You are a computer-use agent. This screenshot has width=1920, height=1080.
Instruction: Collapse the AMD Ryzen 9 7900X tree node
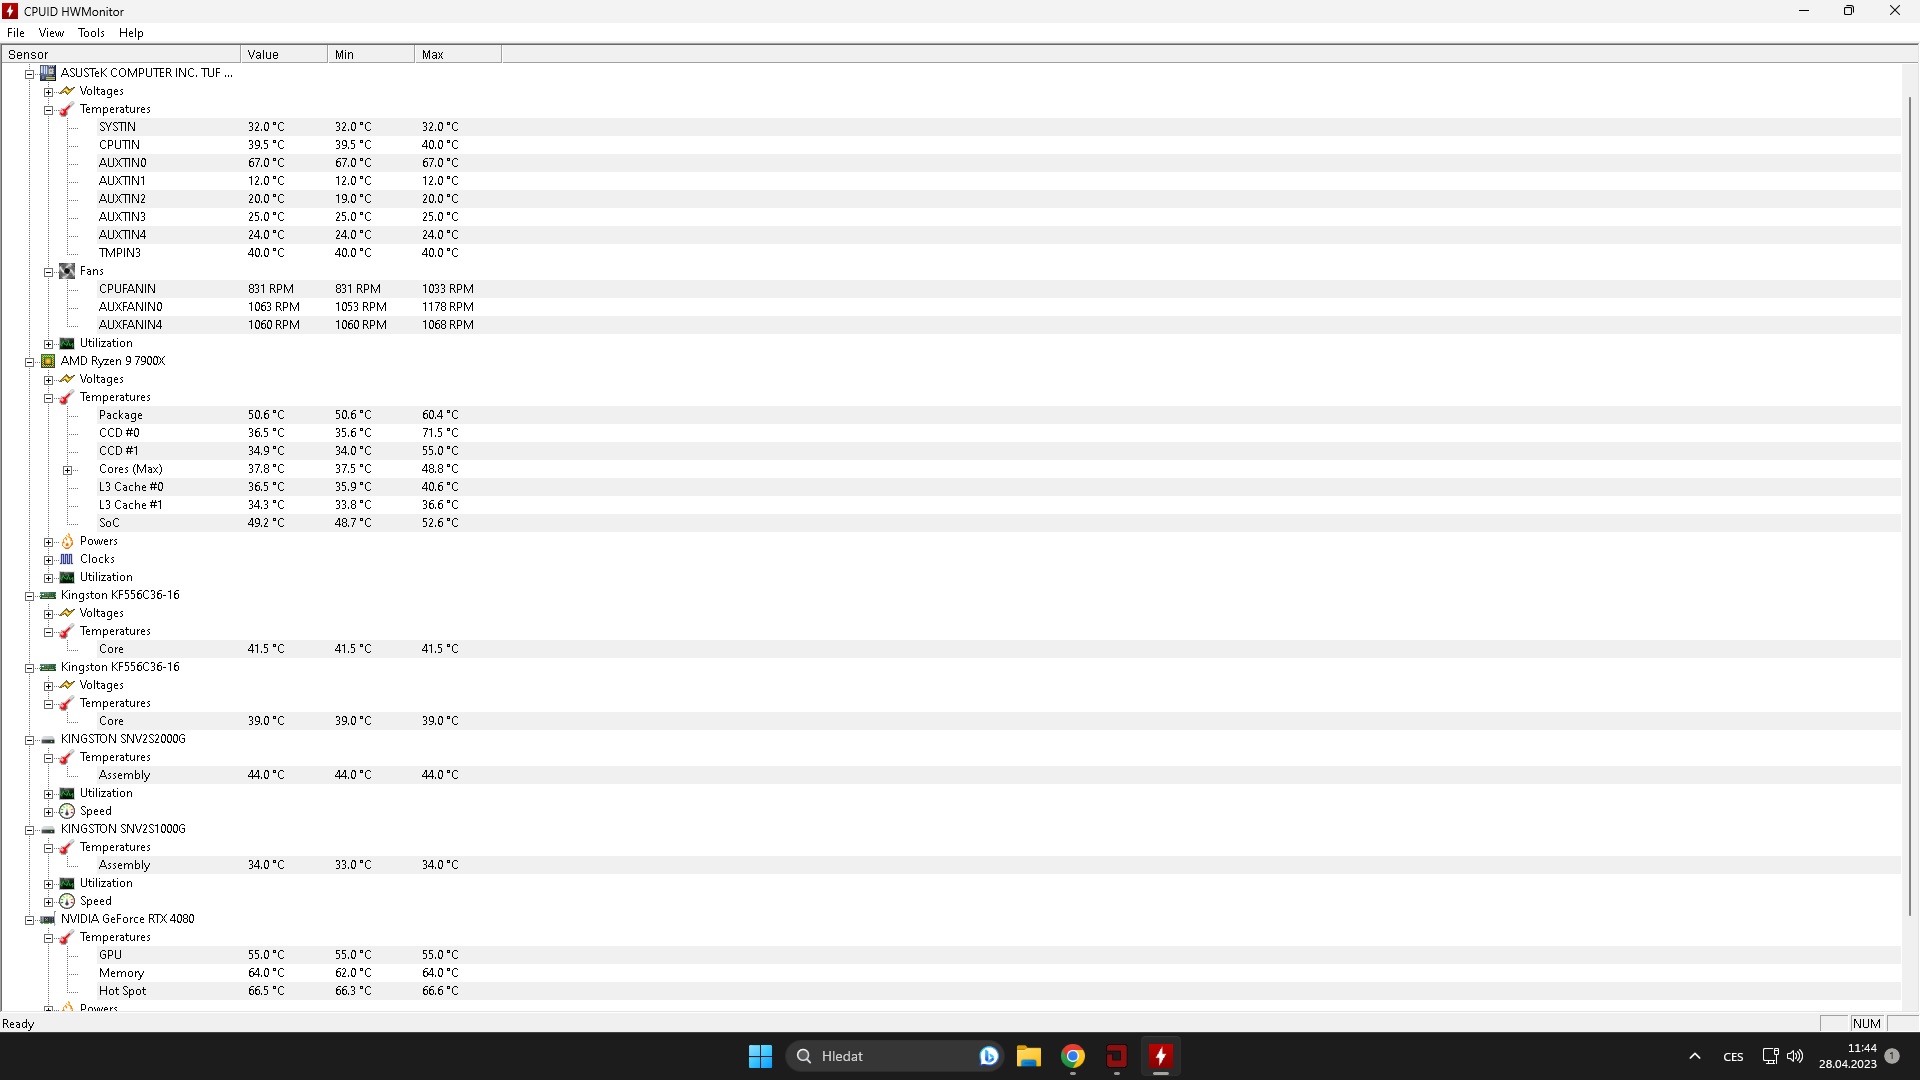click(30, 362)
